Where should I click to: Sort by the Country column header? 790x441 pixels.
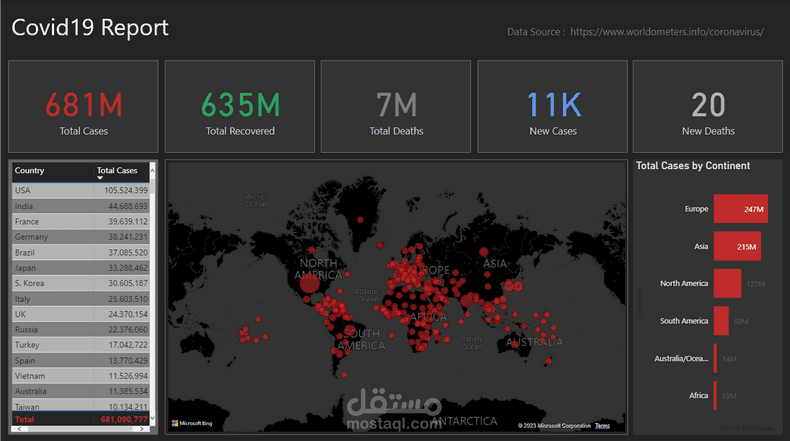coord(29,170)
